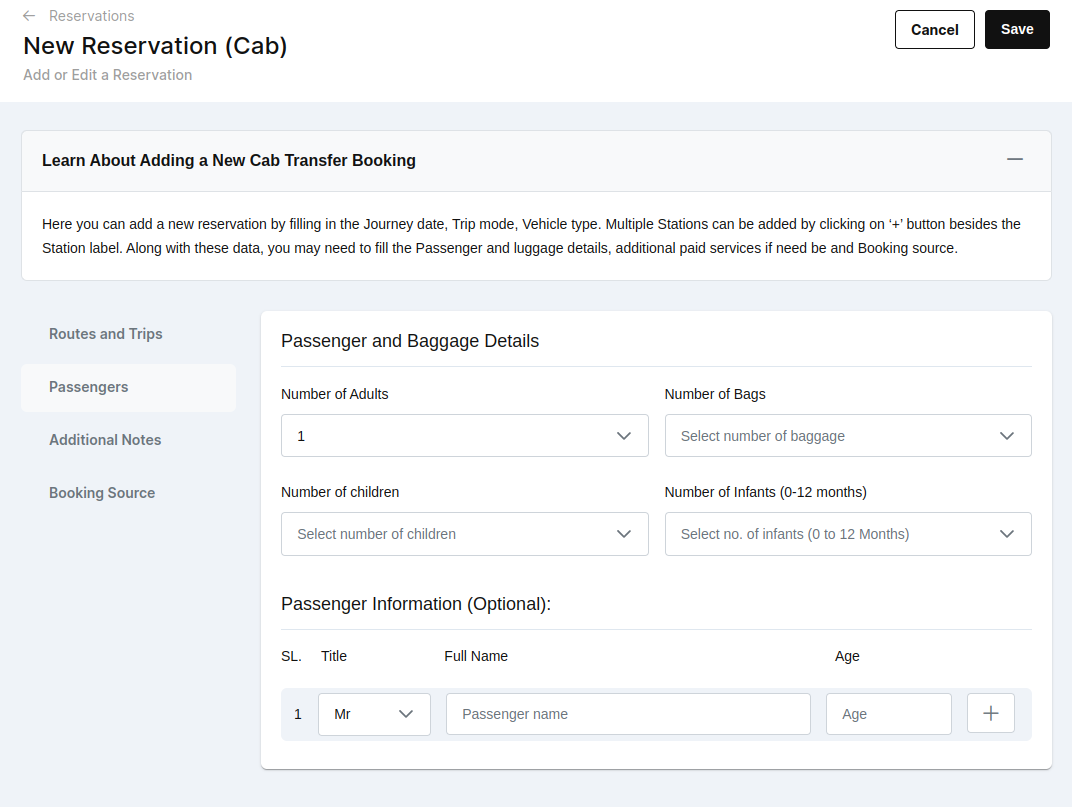Click the plus icon to add passenger
This screenshot has width=1072, height=807.
pyautogui.click(x=991, y=713)
